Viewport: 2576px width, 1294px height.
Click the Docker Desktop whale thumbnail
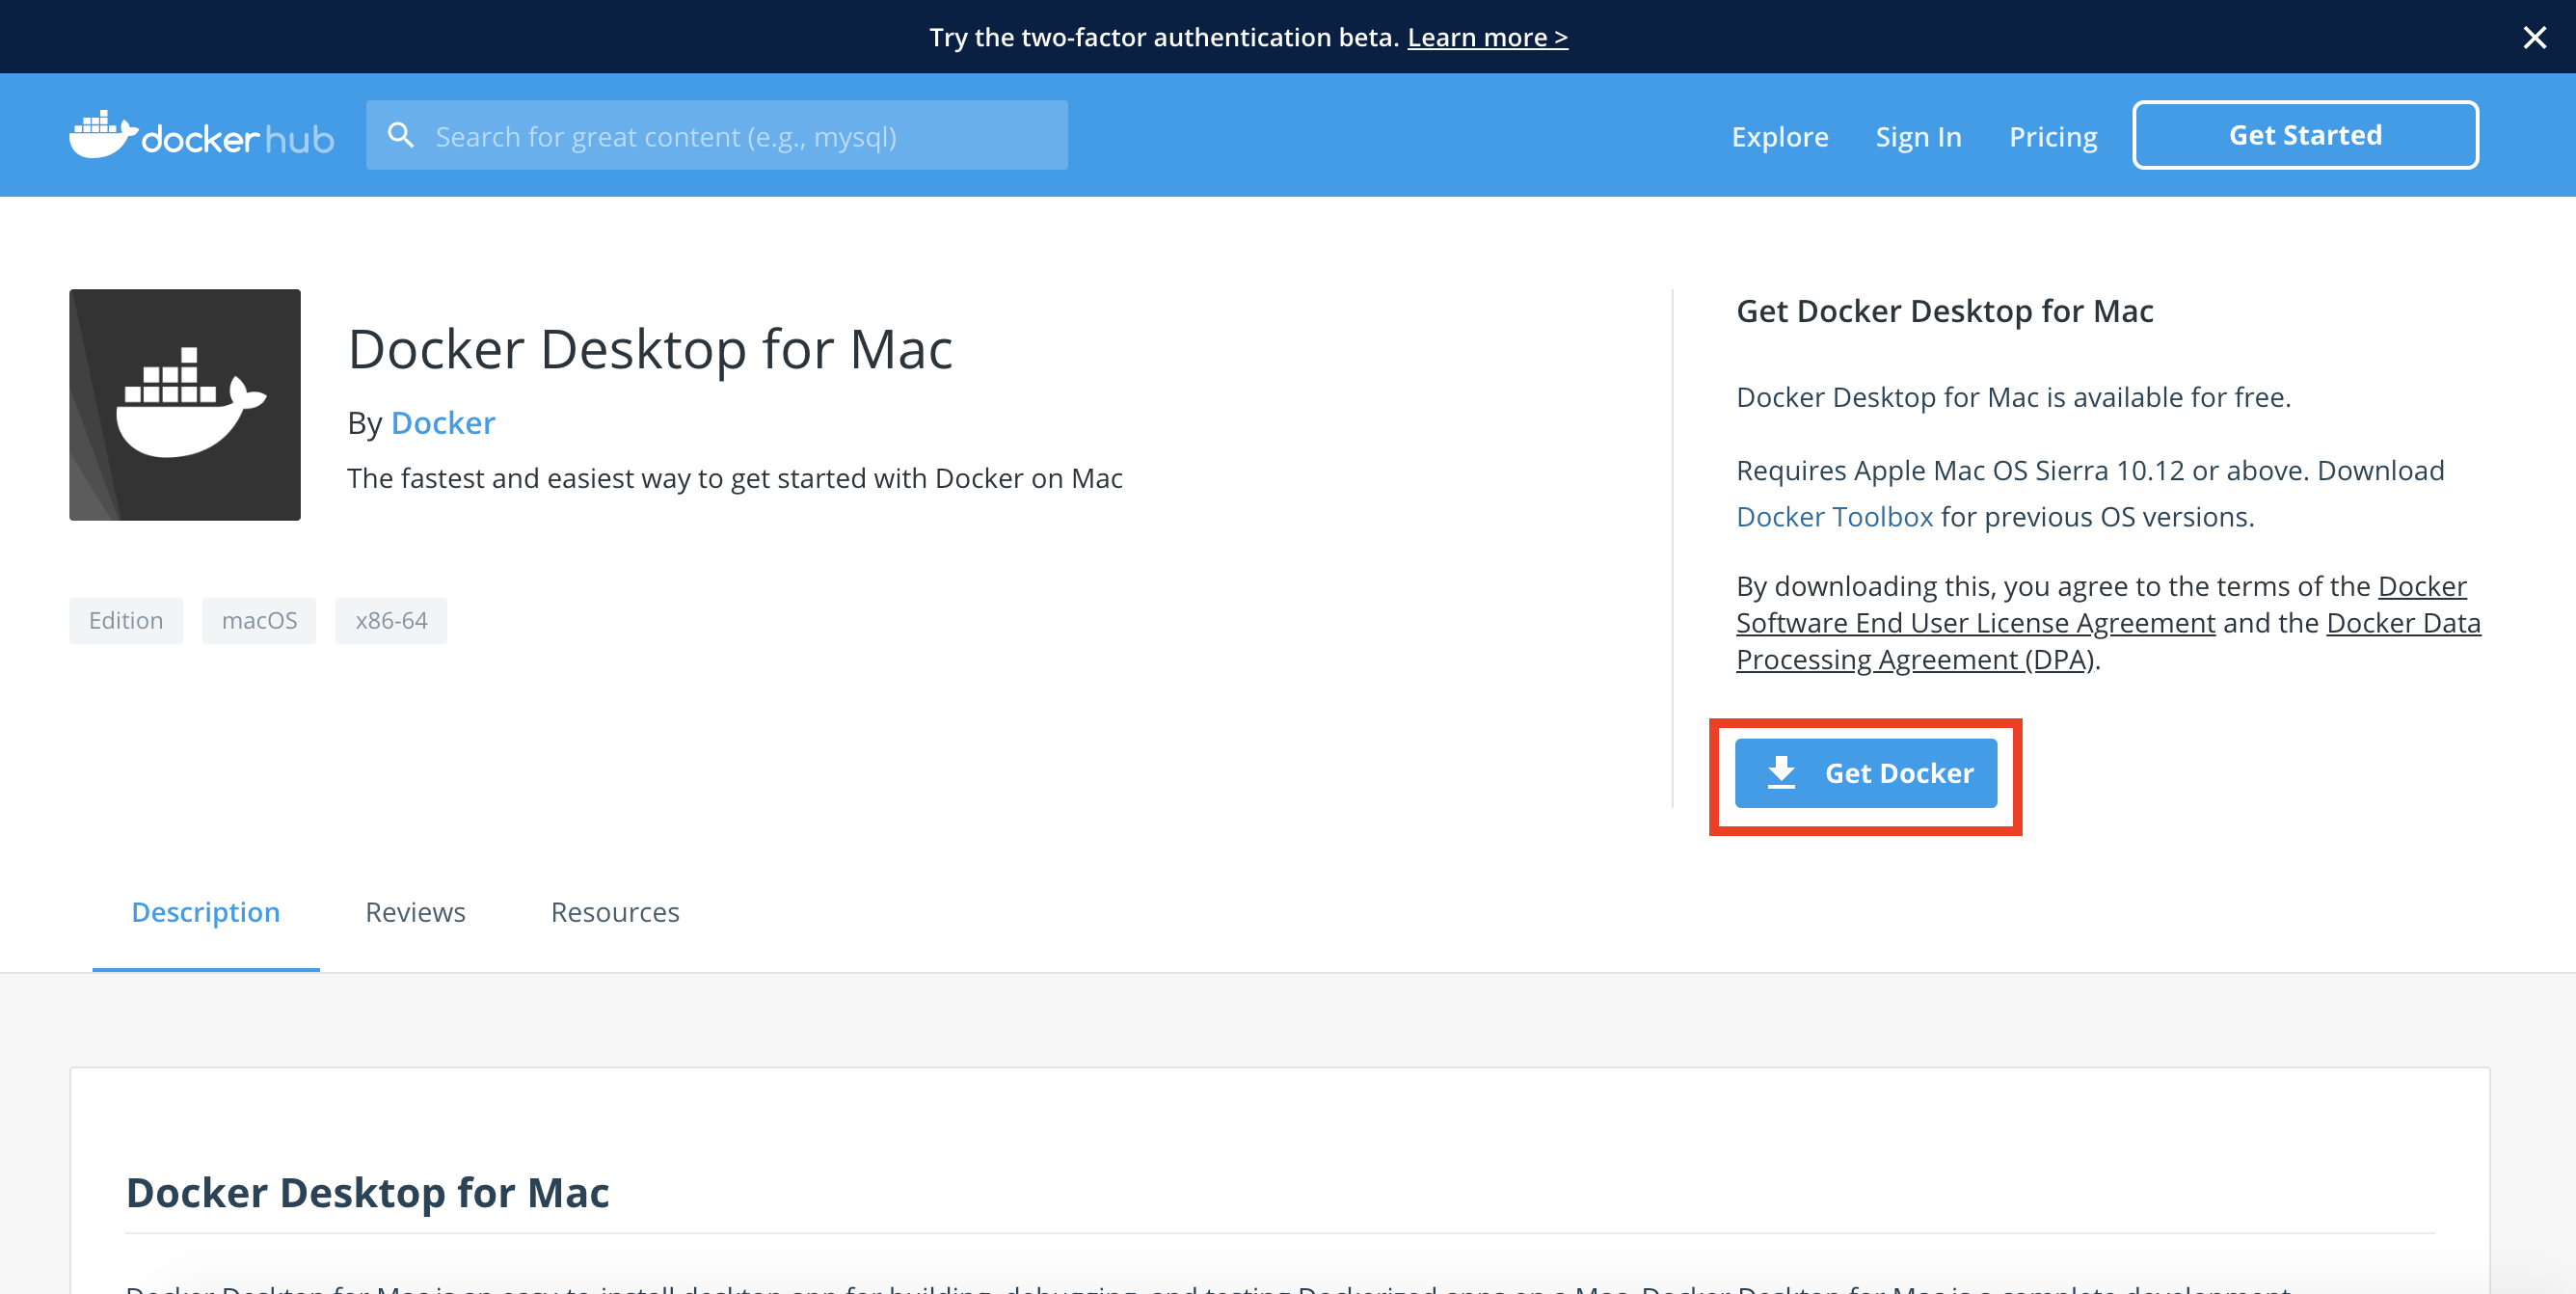coord(185,405)
